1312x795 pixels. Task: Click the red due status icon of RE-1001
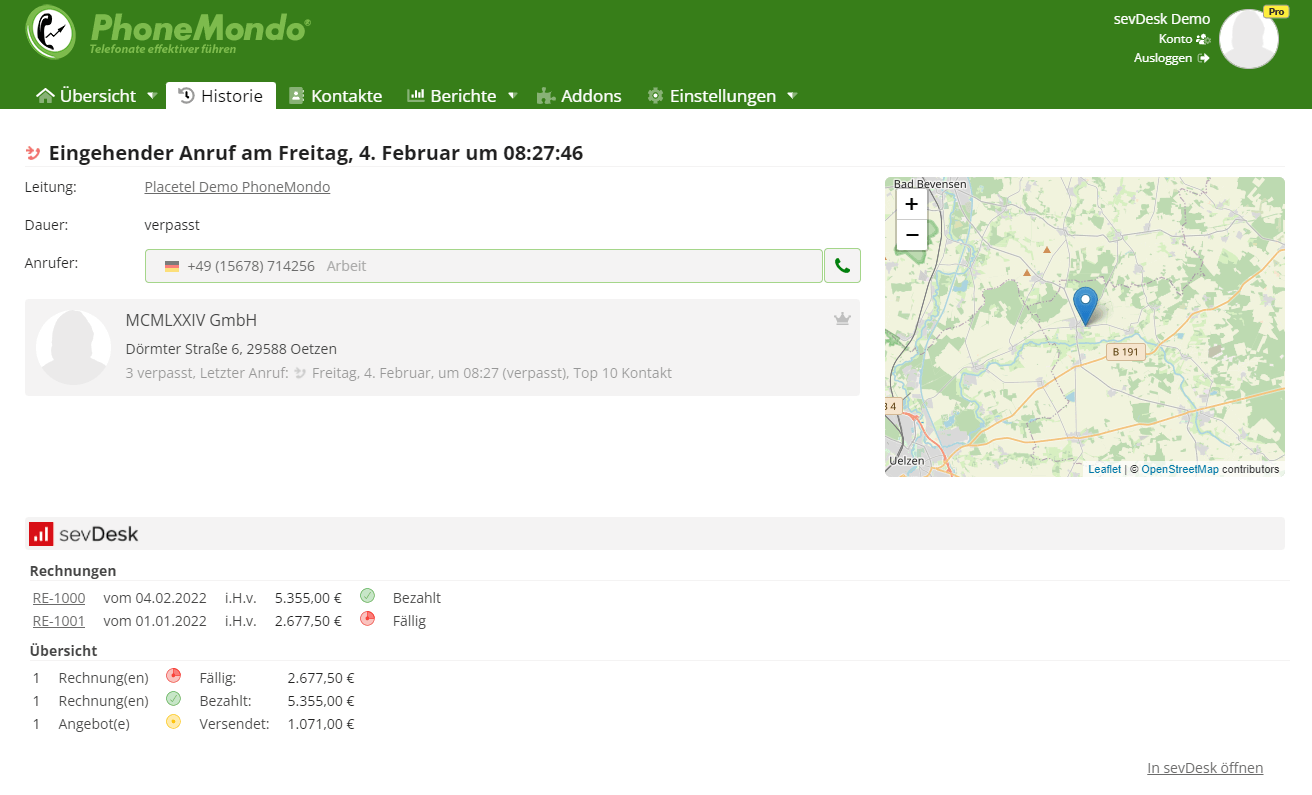pos(367,619)
